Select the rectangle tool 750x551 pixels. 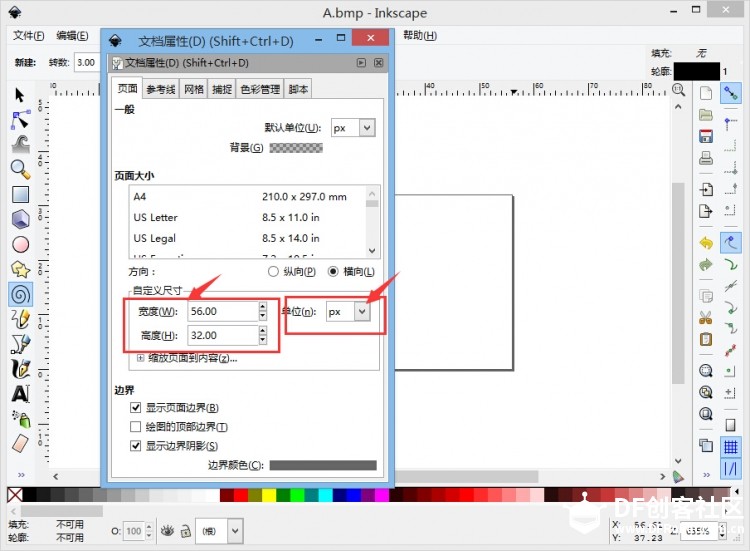(x=20, y=194)
